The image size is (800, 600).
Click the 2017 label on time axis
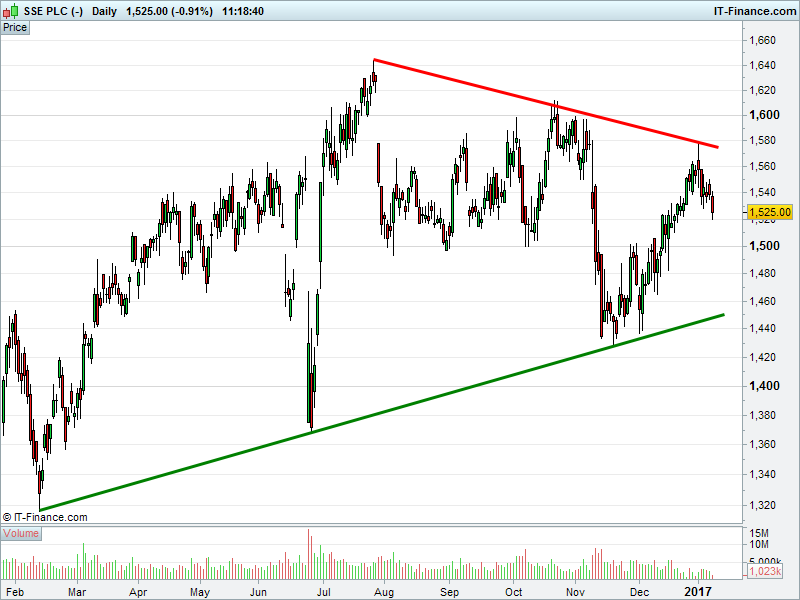click(697, 592)
